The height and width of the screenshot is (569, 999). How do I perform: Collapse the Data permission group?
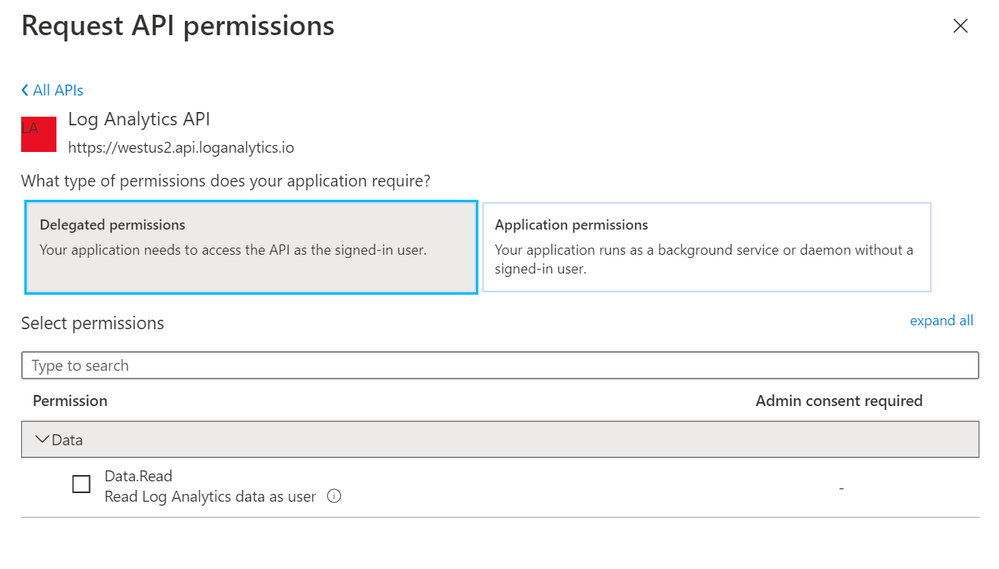click(500, 439)
